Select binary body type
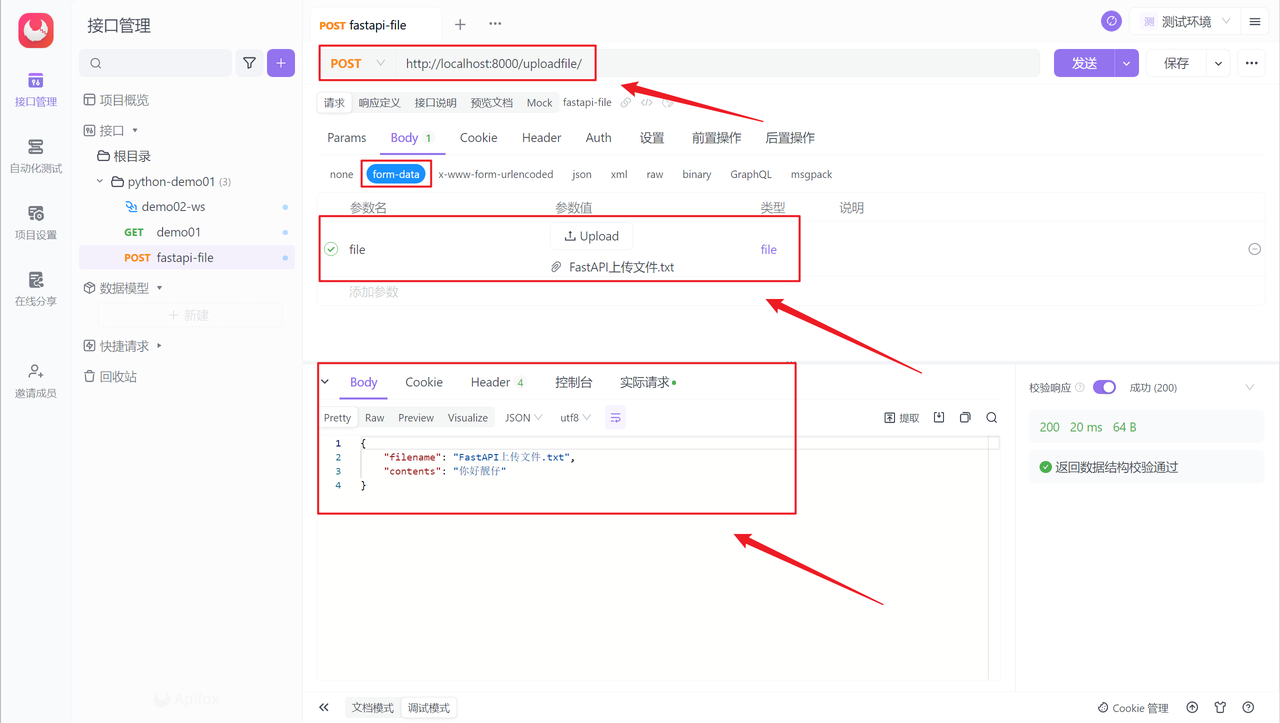The width and height of the screenshot is (1280, 723). pos(697,174)
